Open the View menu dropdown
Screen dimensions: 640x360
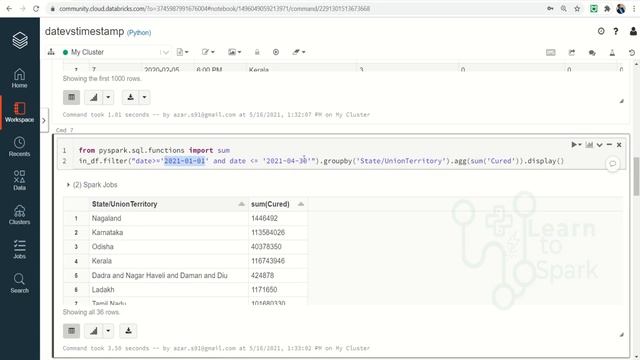235,52
